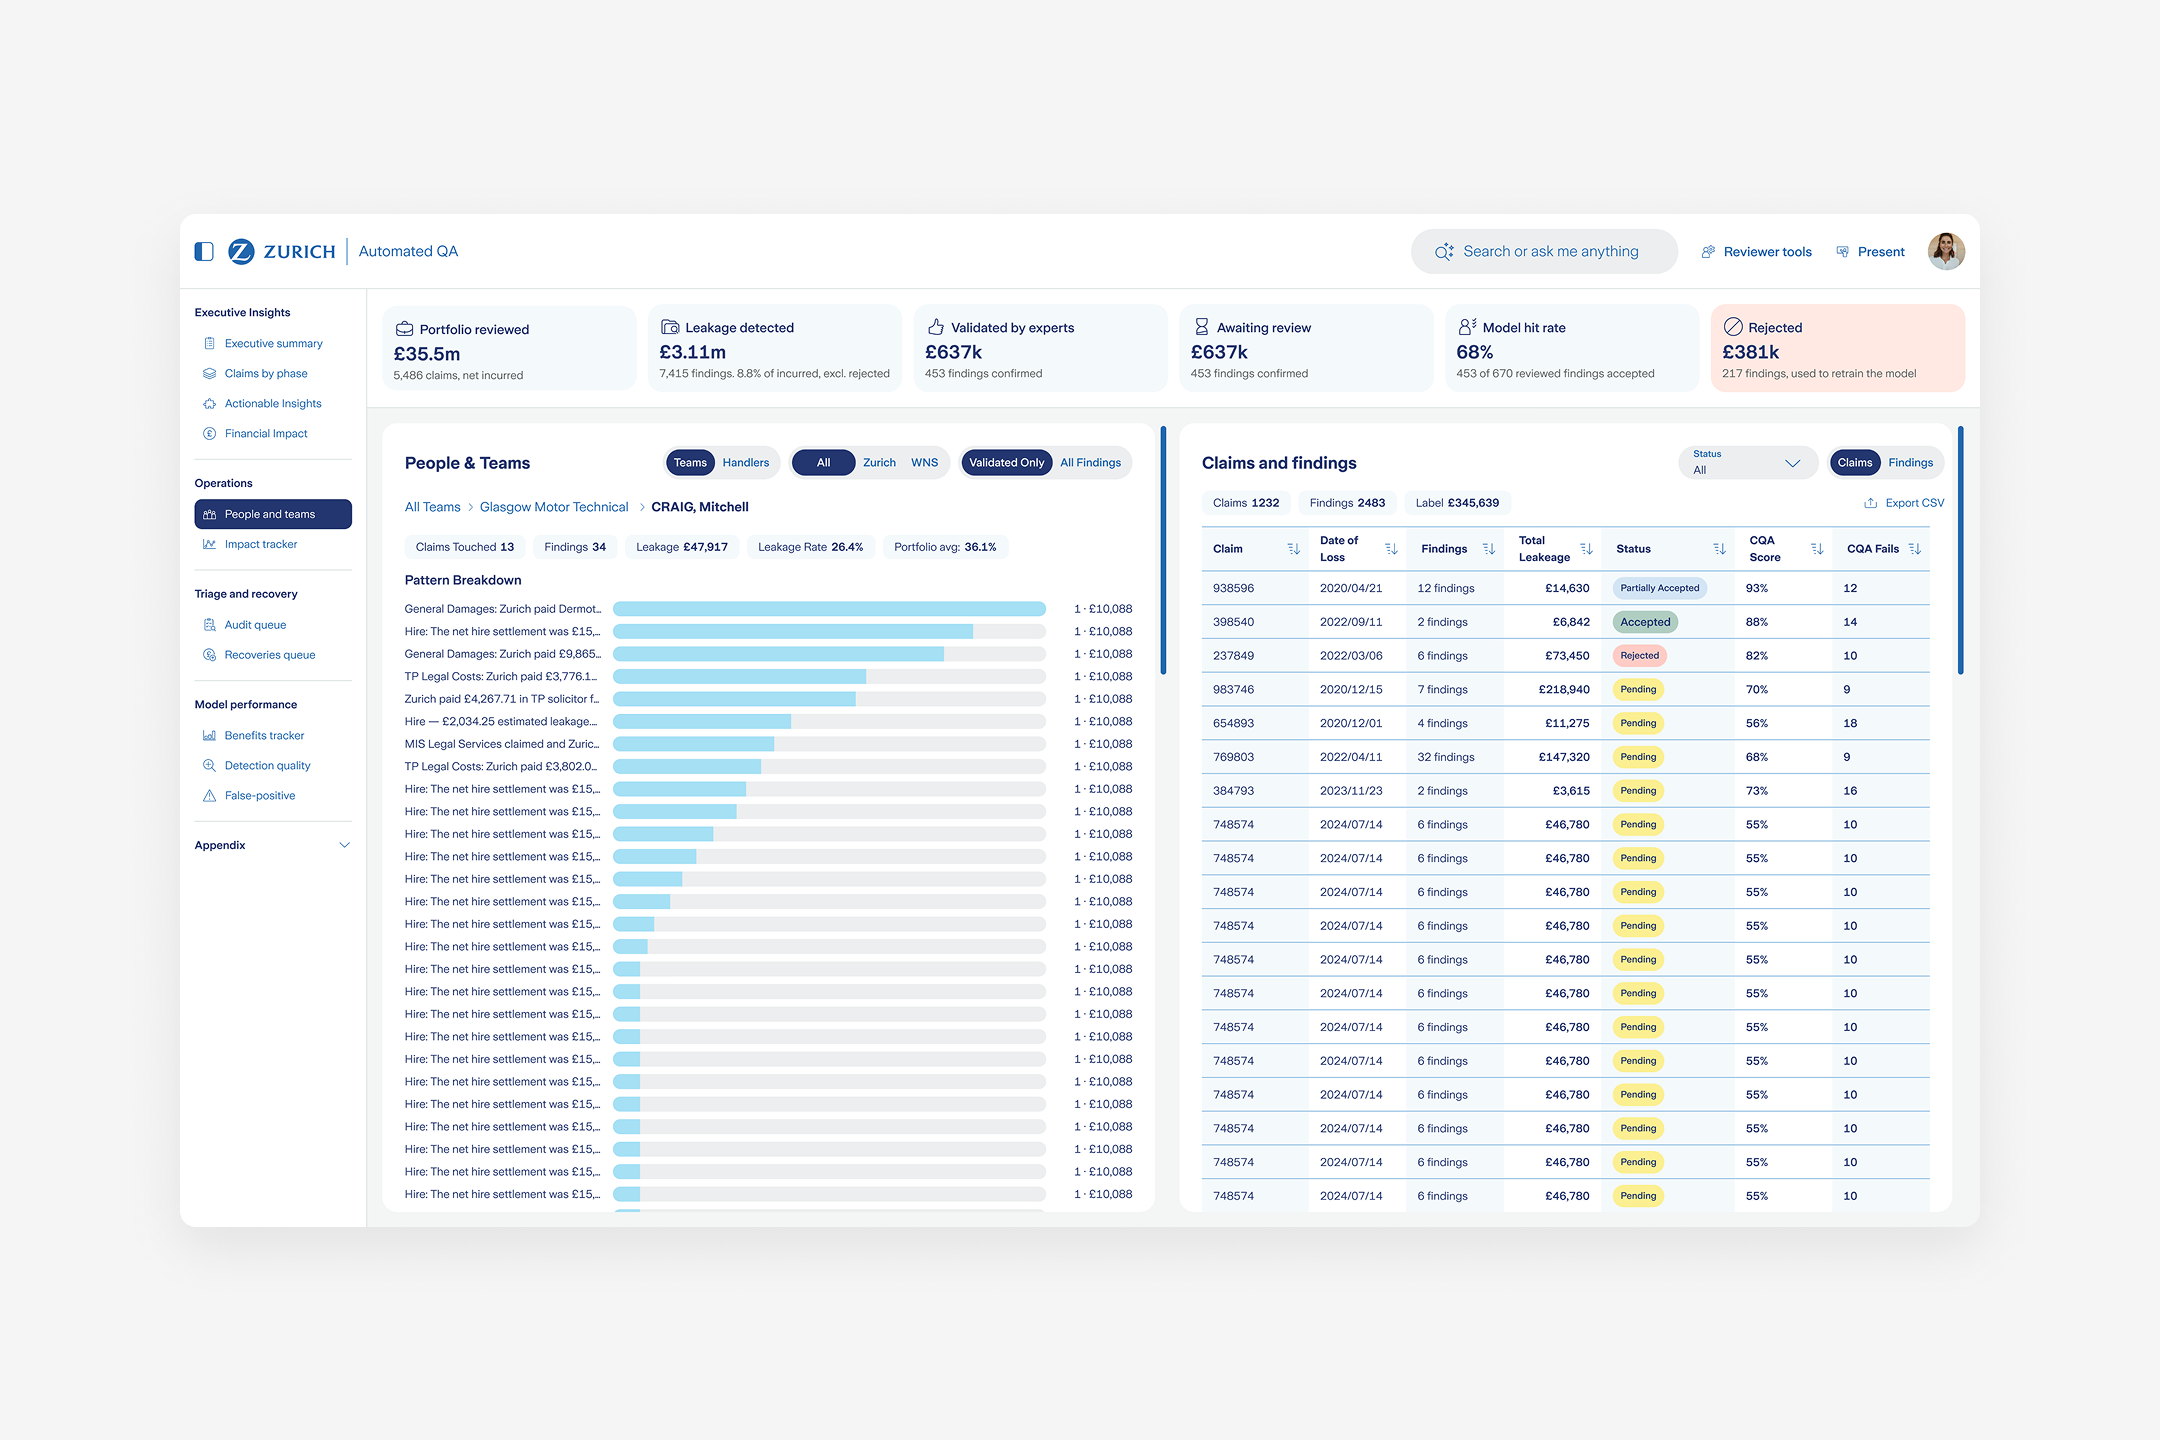Click the Validated by experts thumbs-up icon
Image resolution: width=2160 pixels, height=1440 pixels.
[936, 327]
